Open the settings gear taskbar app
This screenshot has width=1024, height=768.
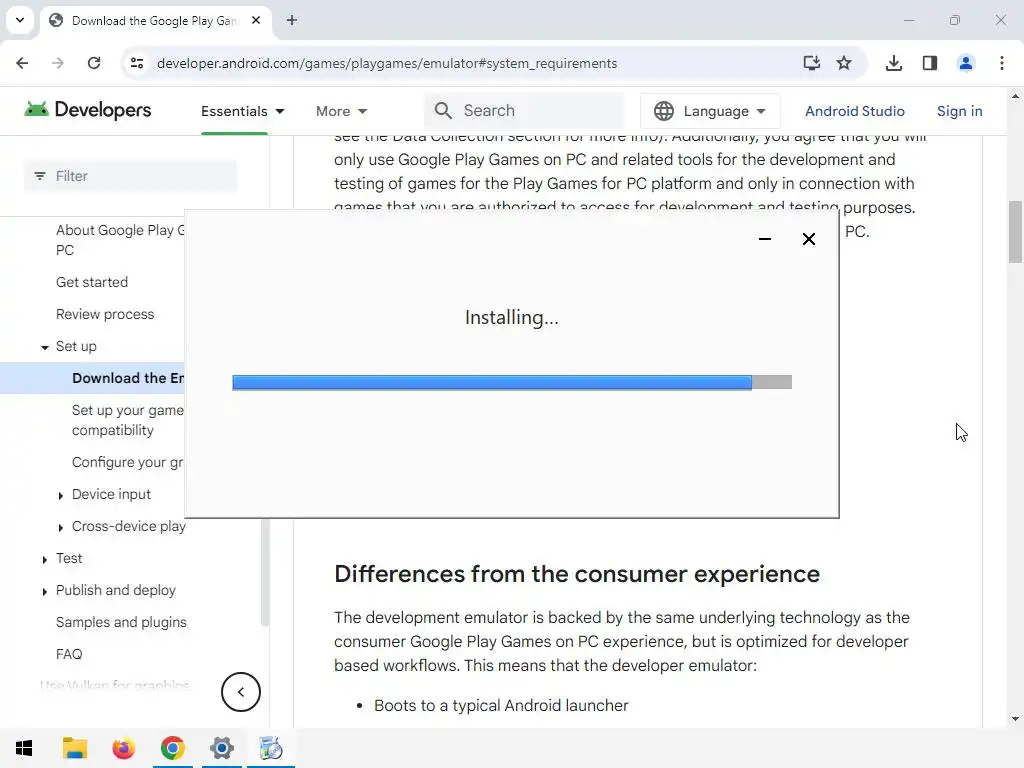[x=221, y=748]
